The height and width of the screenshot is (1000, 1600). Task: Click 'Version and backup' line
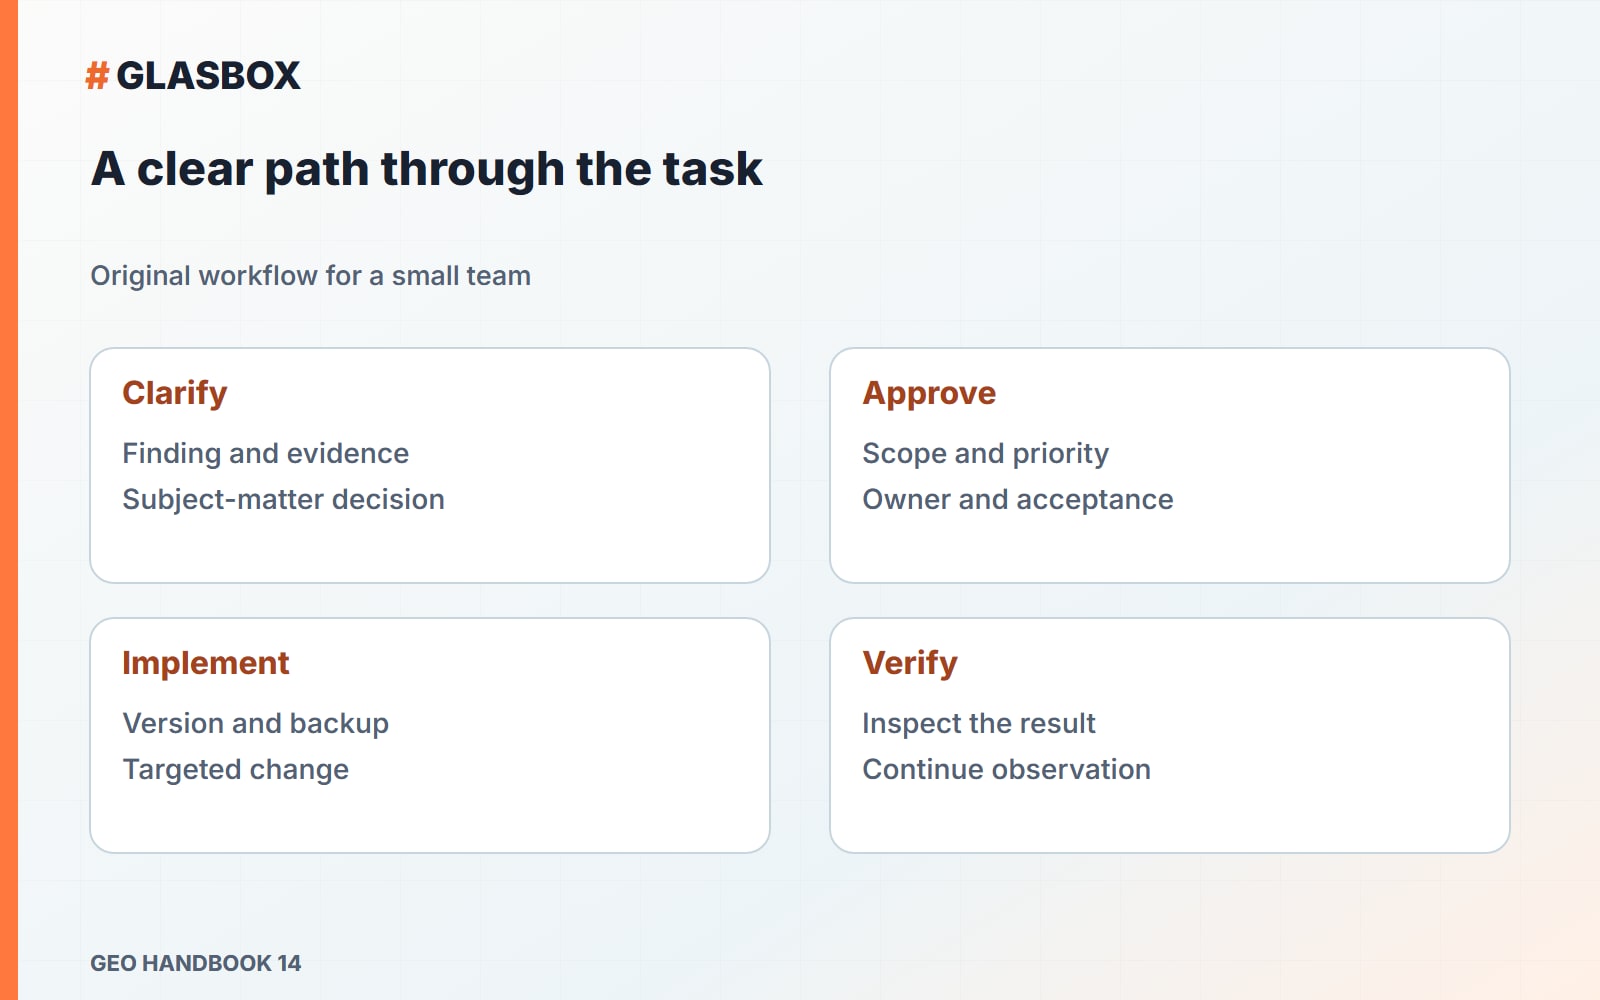coord(256,723)
